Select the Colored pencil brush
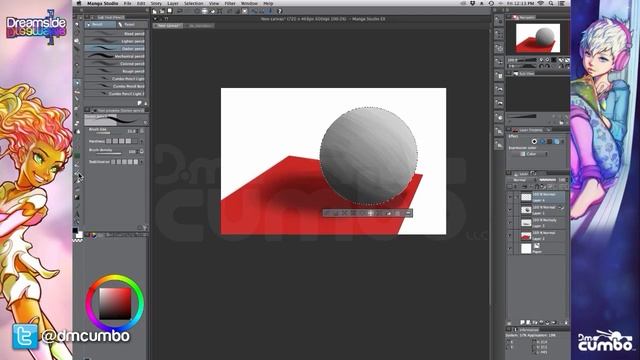This screenshot has width=640, height=360. click(x=116, y=64)
